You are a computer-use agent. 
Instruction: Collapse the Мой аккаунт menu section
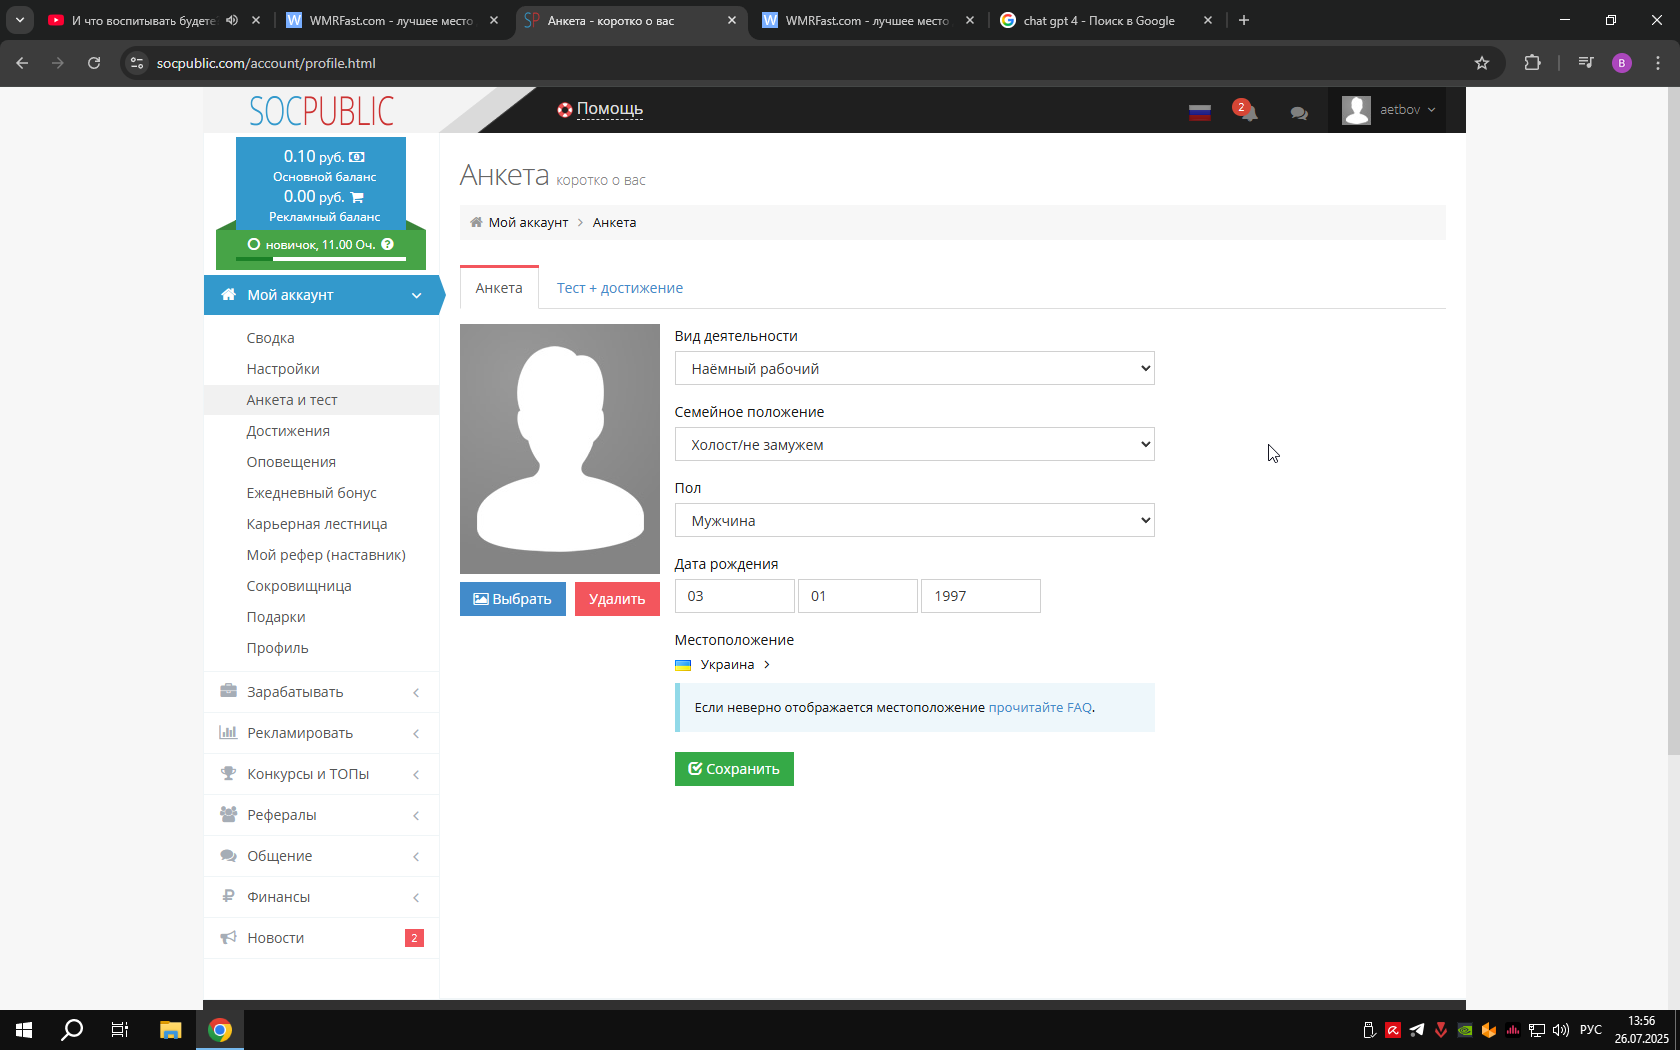tap(322, 295)
